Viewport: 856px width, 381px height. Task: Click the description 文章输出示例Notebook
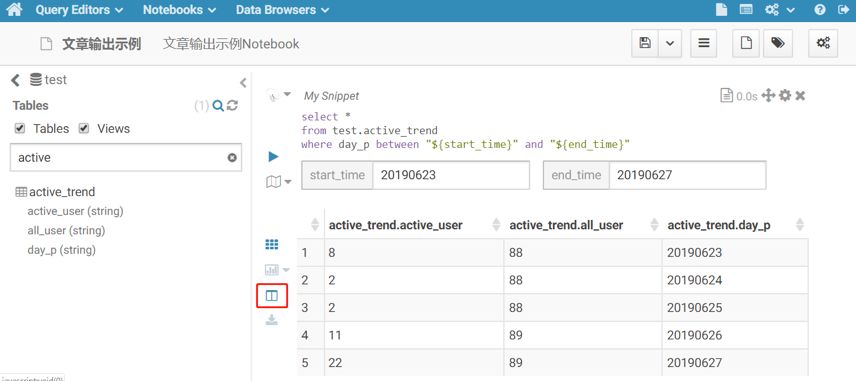[231, 44]
